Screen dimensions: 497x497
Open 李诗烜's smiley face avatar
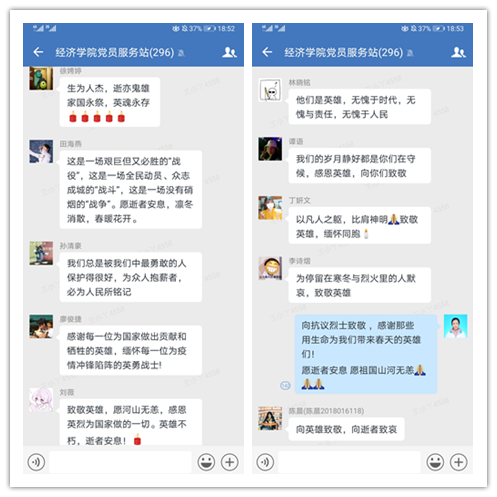pos(270,268)
